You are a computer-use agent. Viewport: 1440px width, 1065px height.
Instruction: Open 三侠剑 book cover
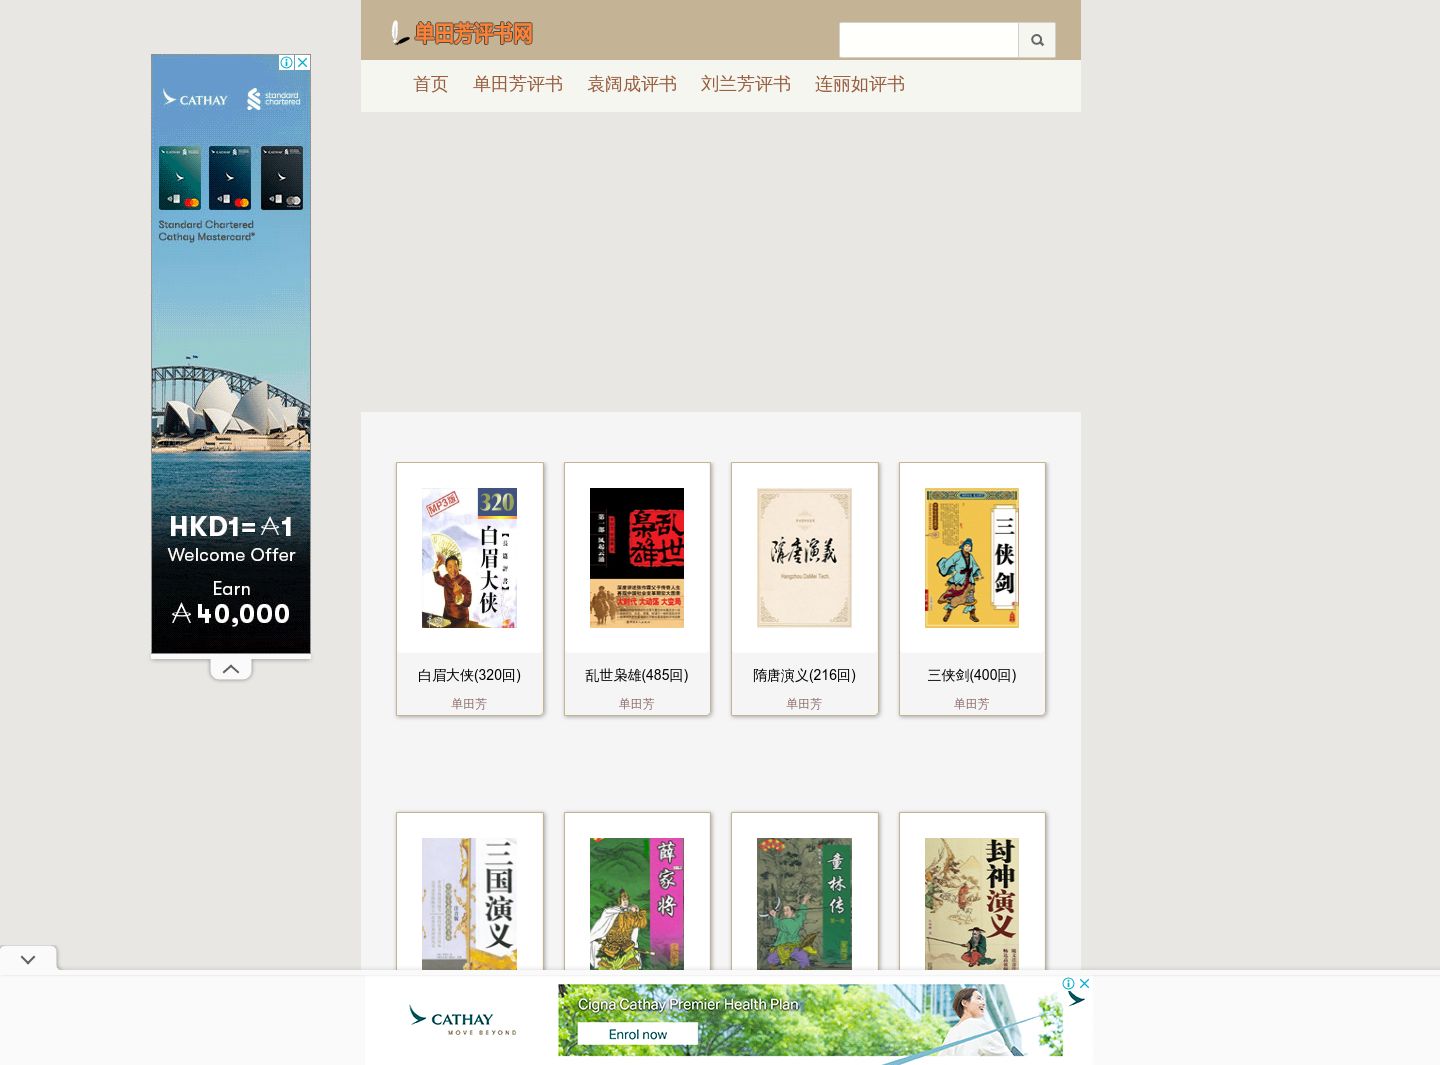972,558
